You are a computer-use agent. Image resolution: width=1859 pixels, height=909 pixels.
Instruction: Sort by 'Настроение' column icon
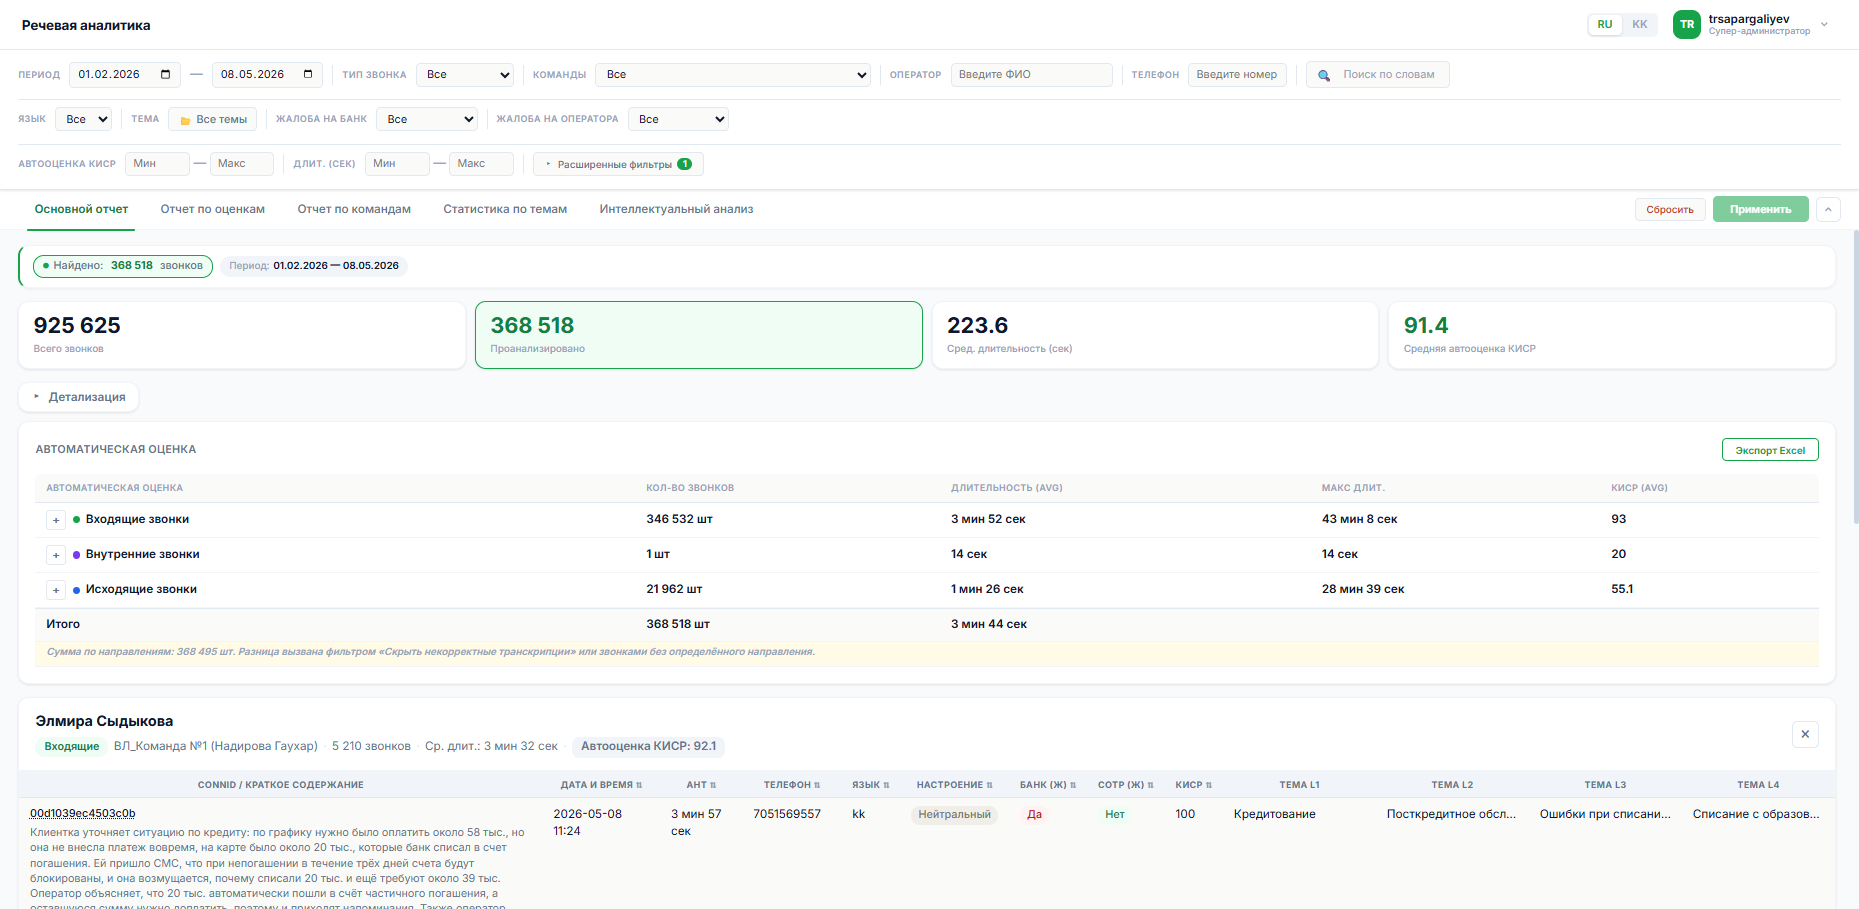[x=990, y=785]
